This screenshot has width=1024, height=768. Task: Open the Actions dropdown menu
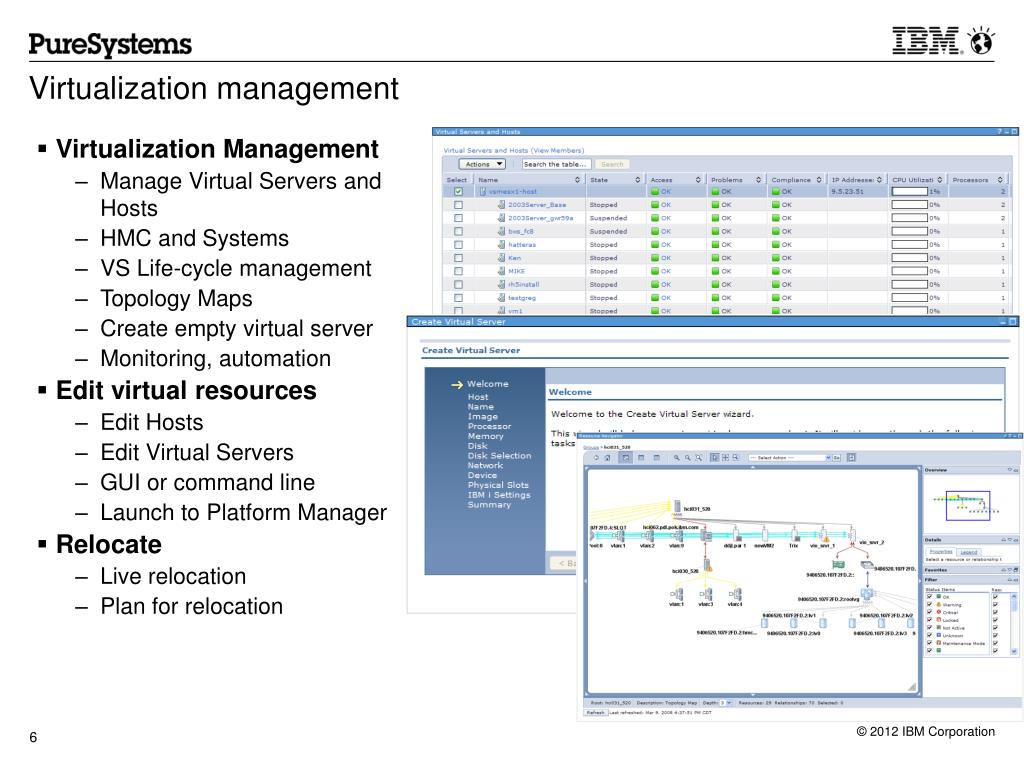(482, 164)
